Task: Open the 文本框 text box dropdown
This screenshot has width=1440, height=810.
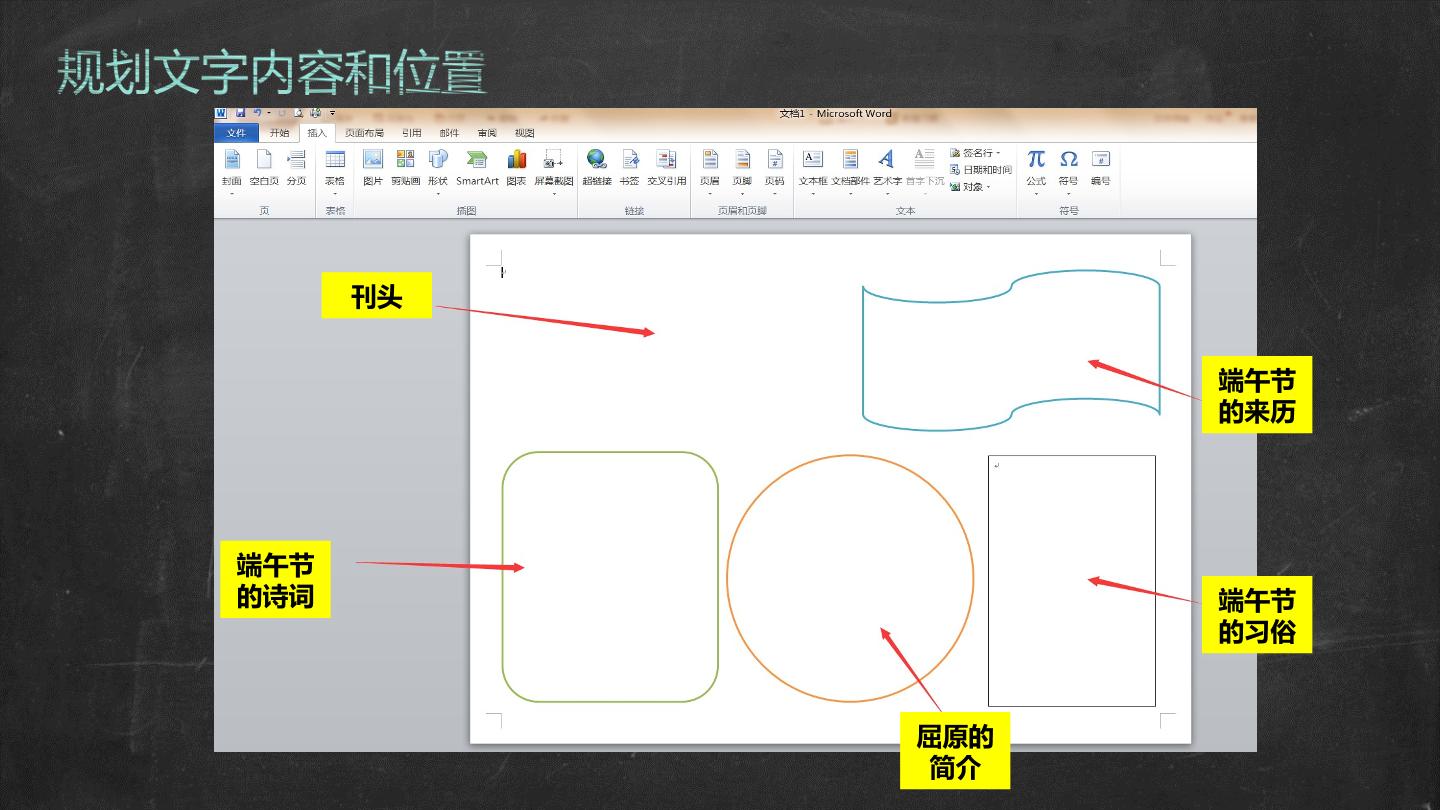Action: tap(813, 170)
